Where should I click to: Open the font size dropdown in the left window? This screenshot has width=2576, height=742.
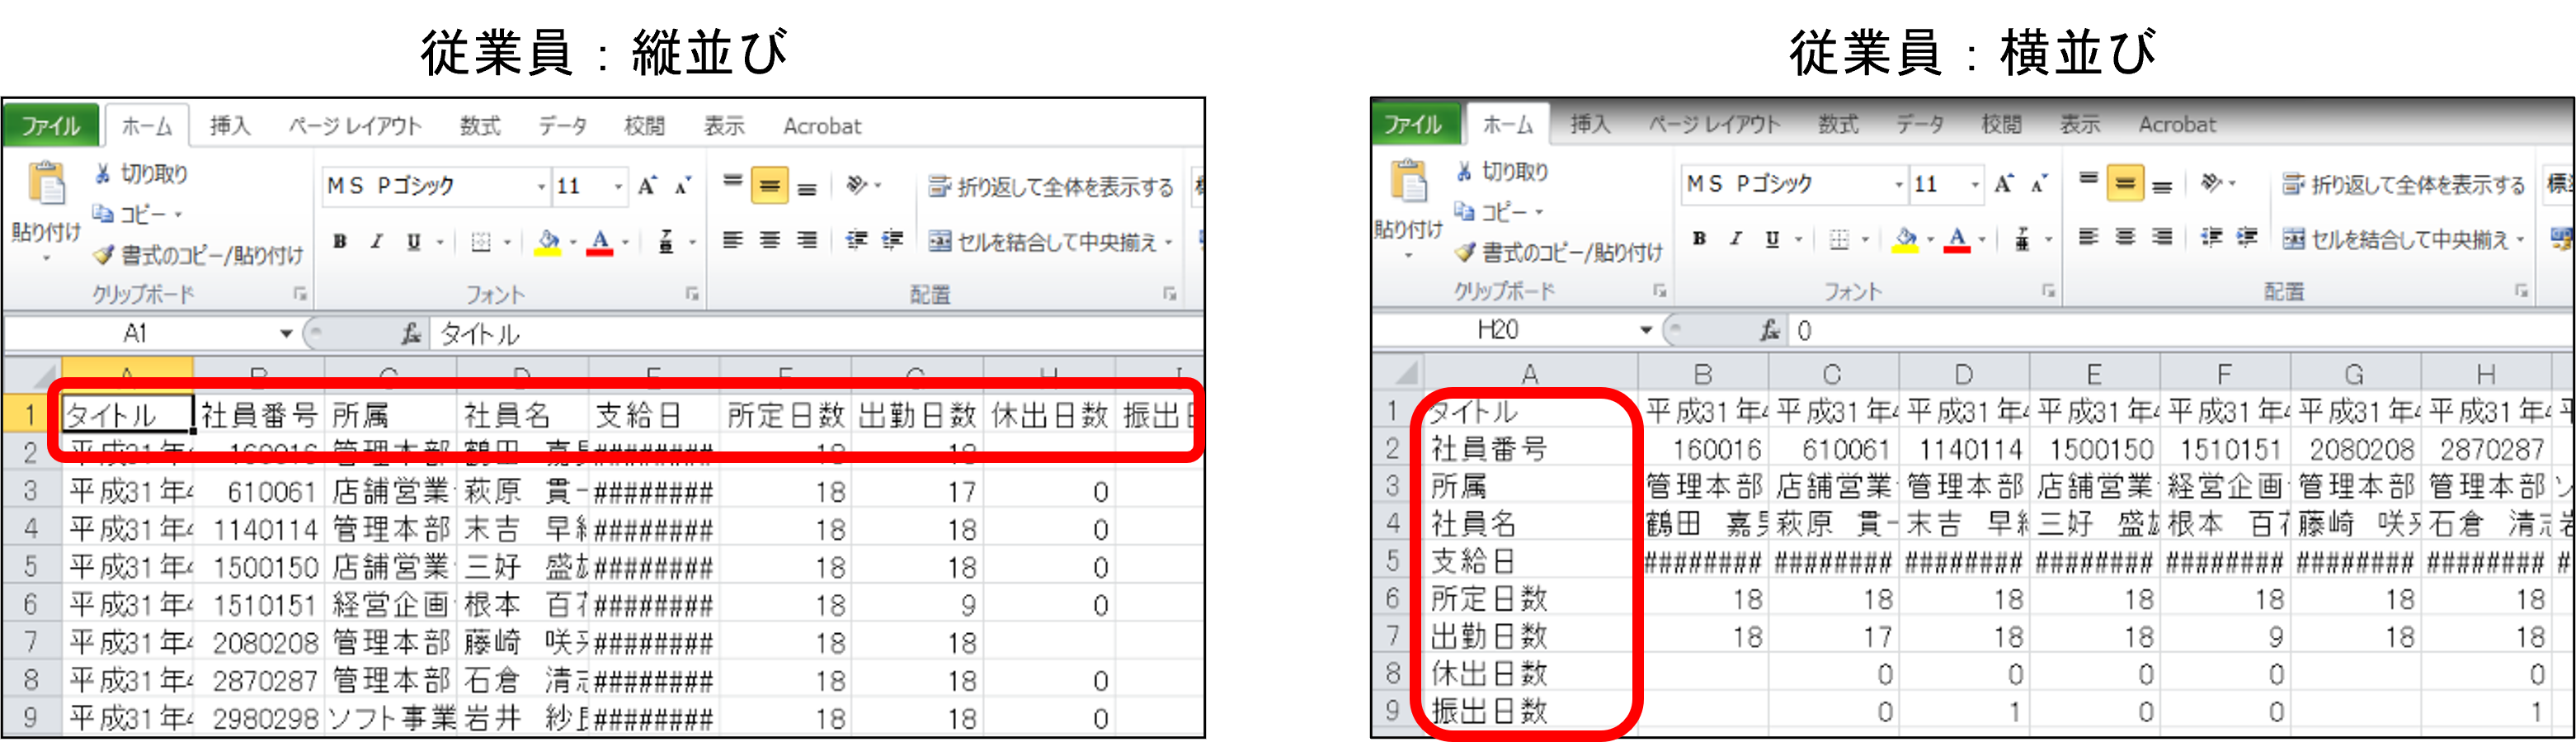618,187
